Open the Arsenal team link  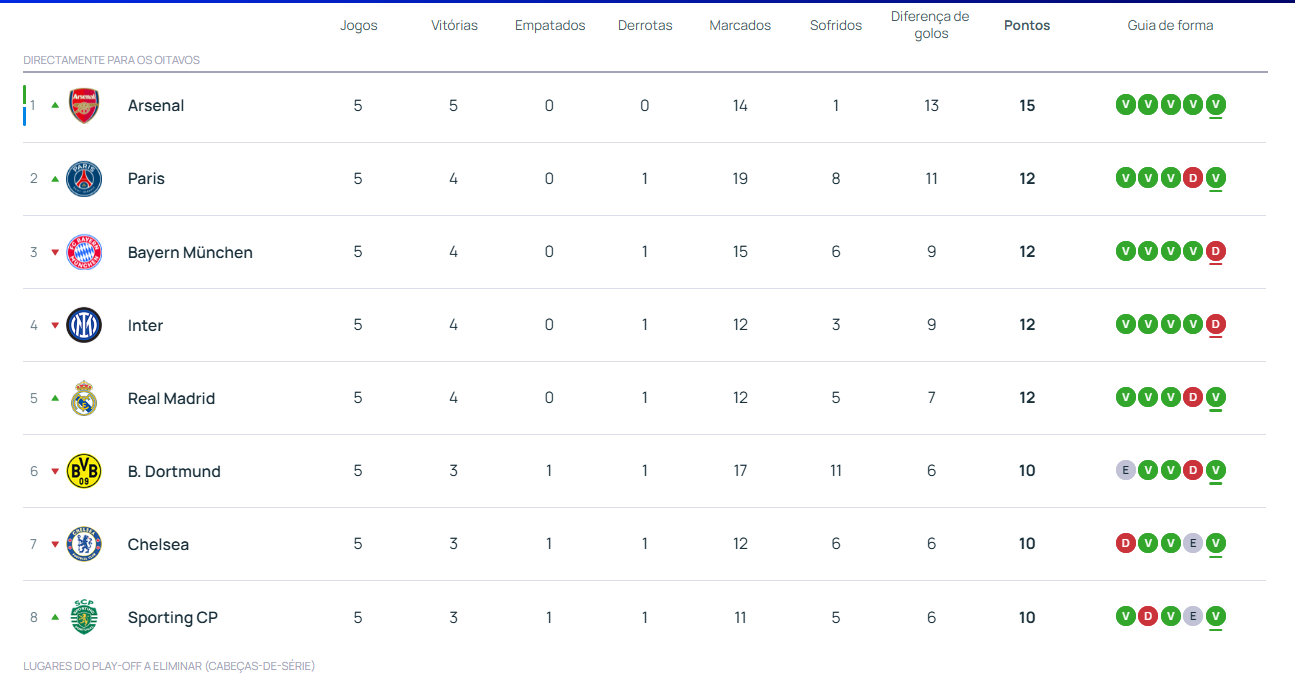(156, 106)
